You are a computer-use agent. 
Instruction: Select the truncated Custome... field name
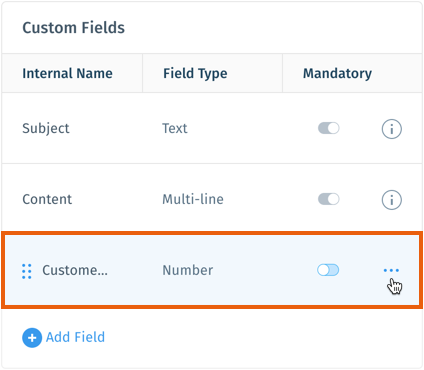pos(75,270)
